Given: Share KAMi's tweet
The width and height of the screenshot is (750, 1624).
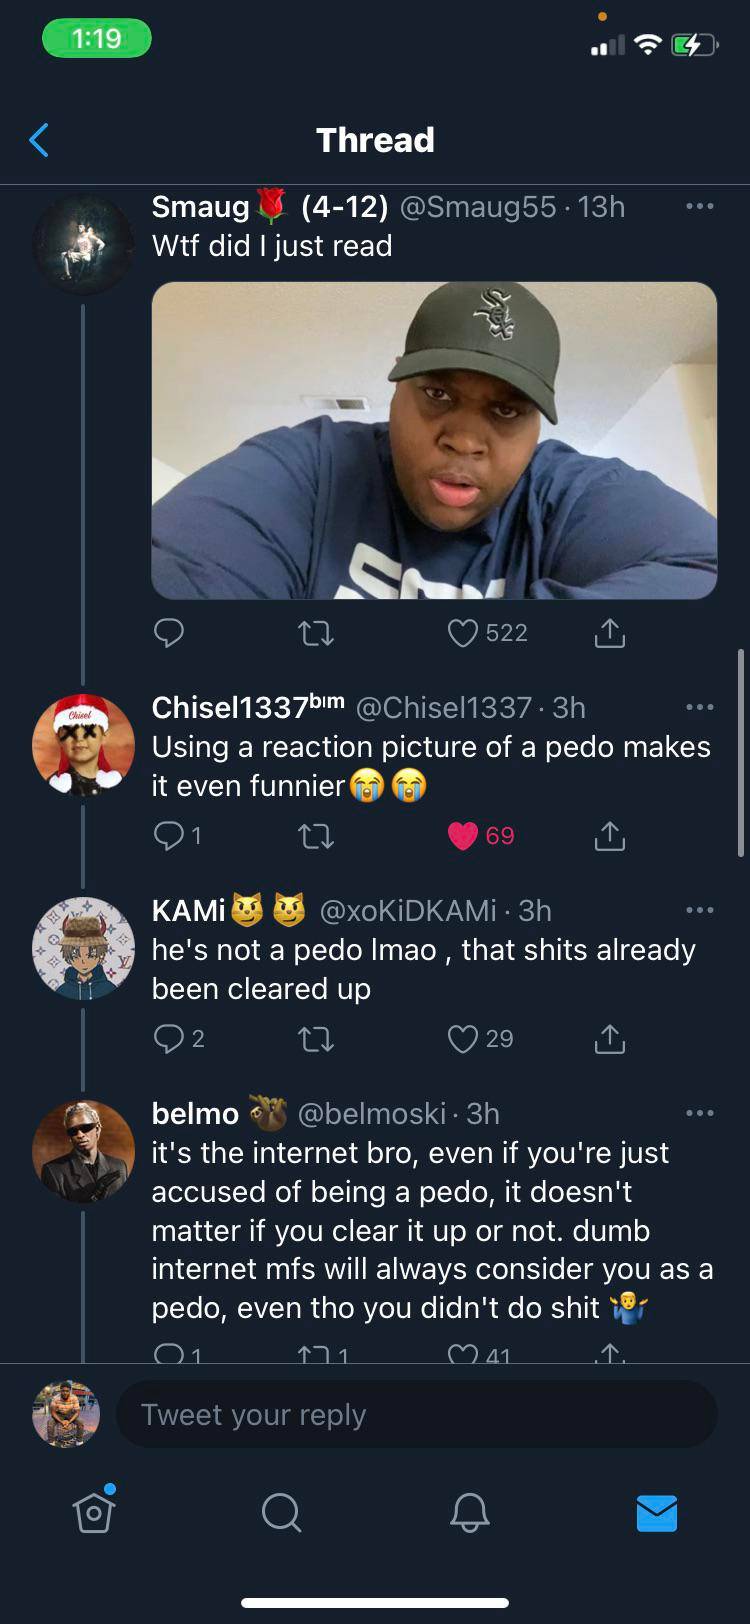Looking at the screenshot, I should [609, 1039].
